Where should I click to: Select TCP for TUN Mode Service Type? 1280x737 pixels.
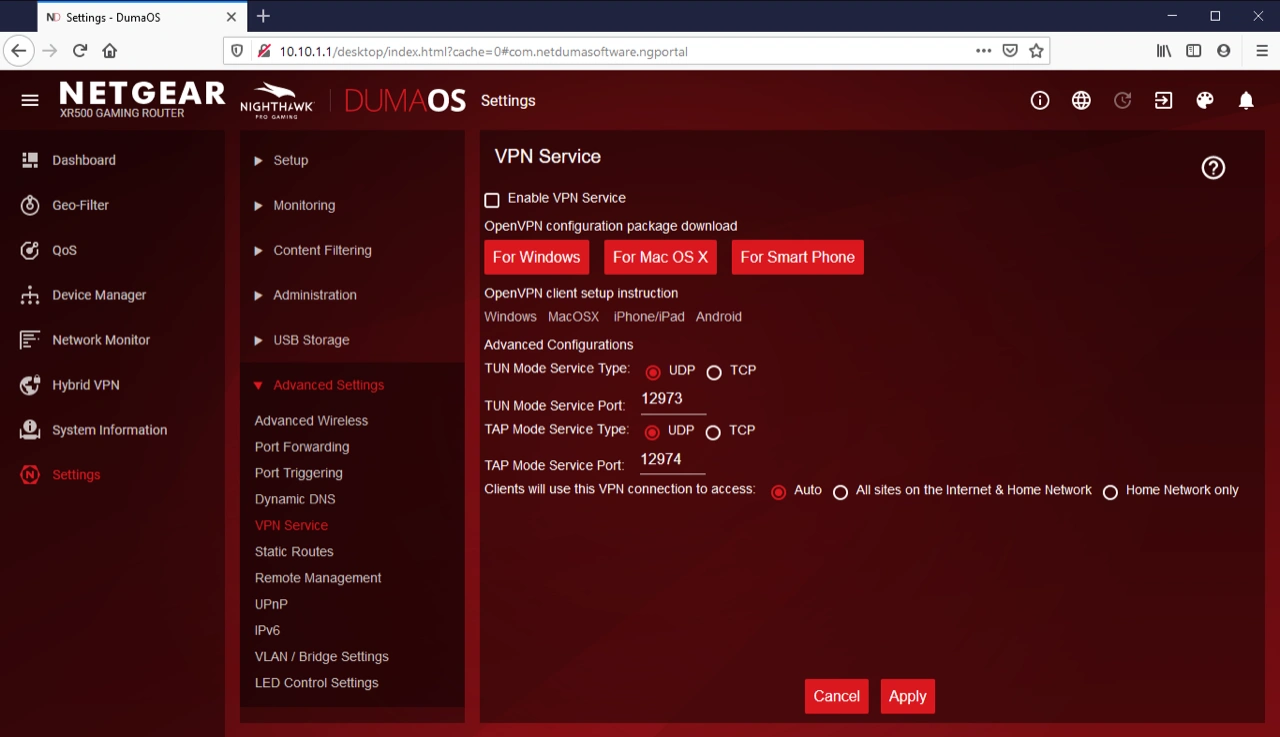714,372
